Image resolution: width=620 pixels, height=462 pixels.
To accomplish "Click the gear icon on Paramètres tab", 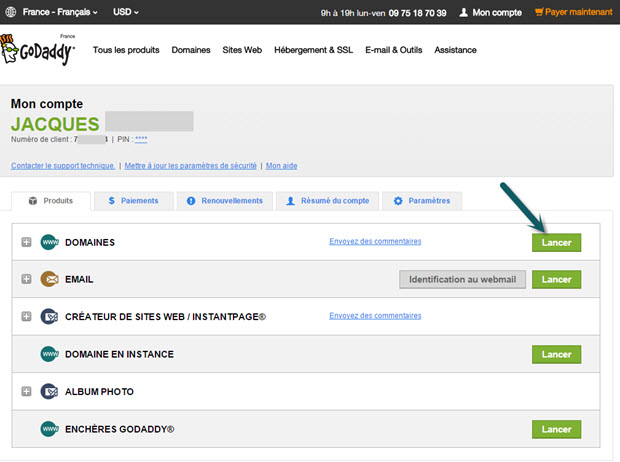I will pos(398,201).
